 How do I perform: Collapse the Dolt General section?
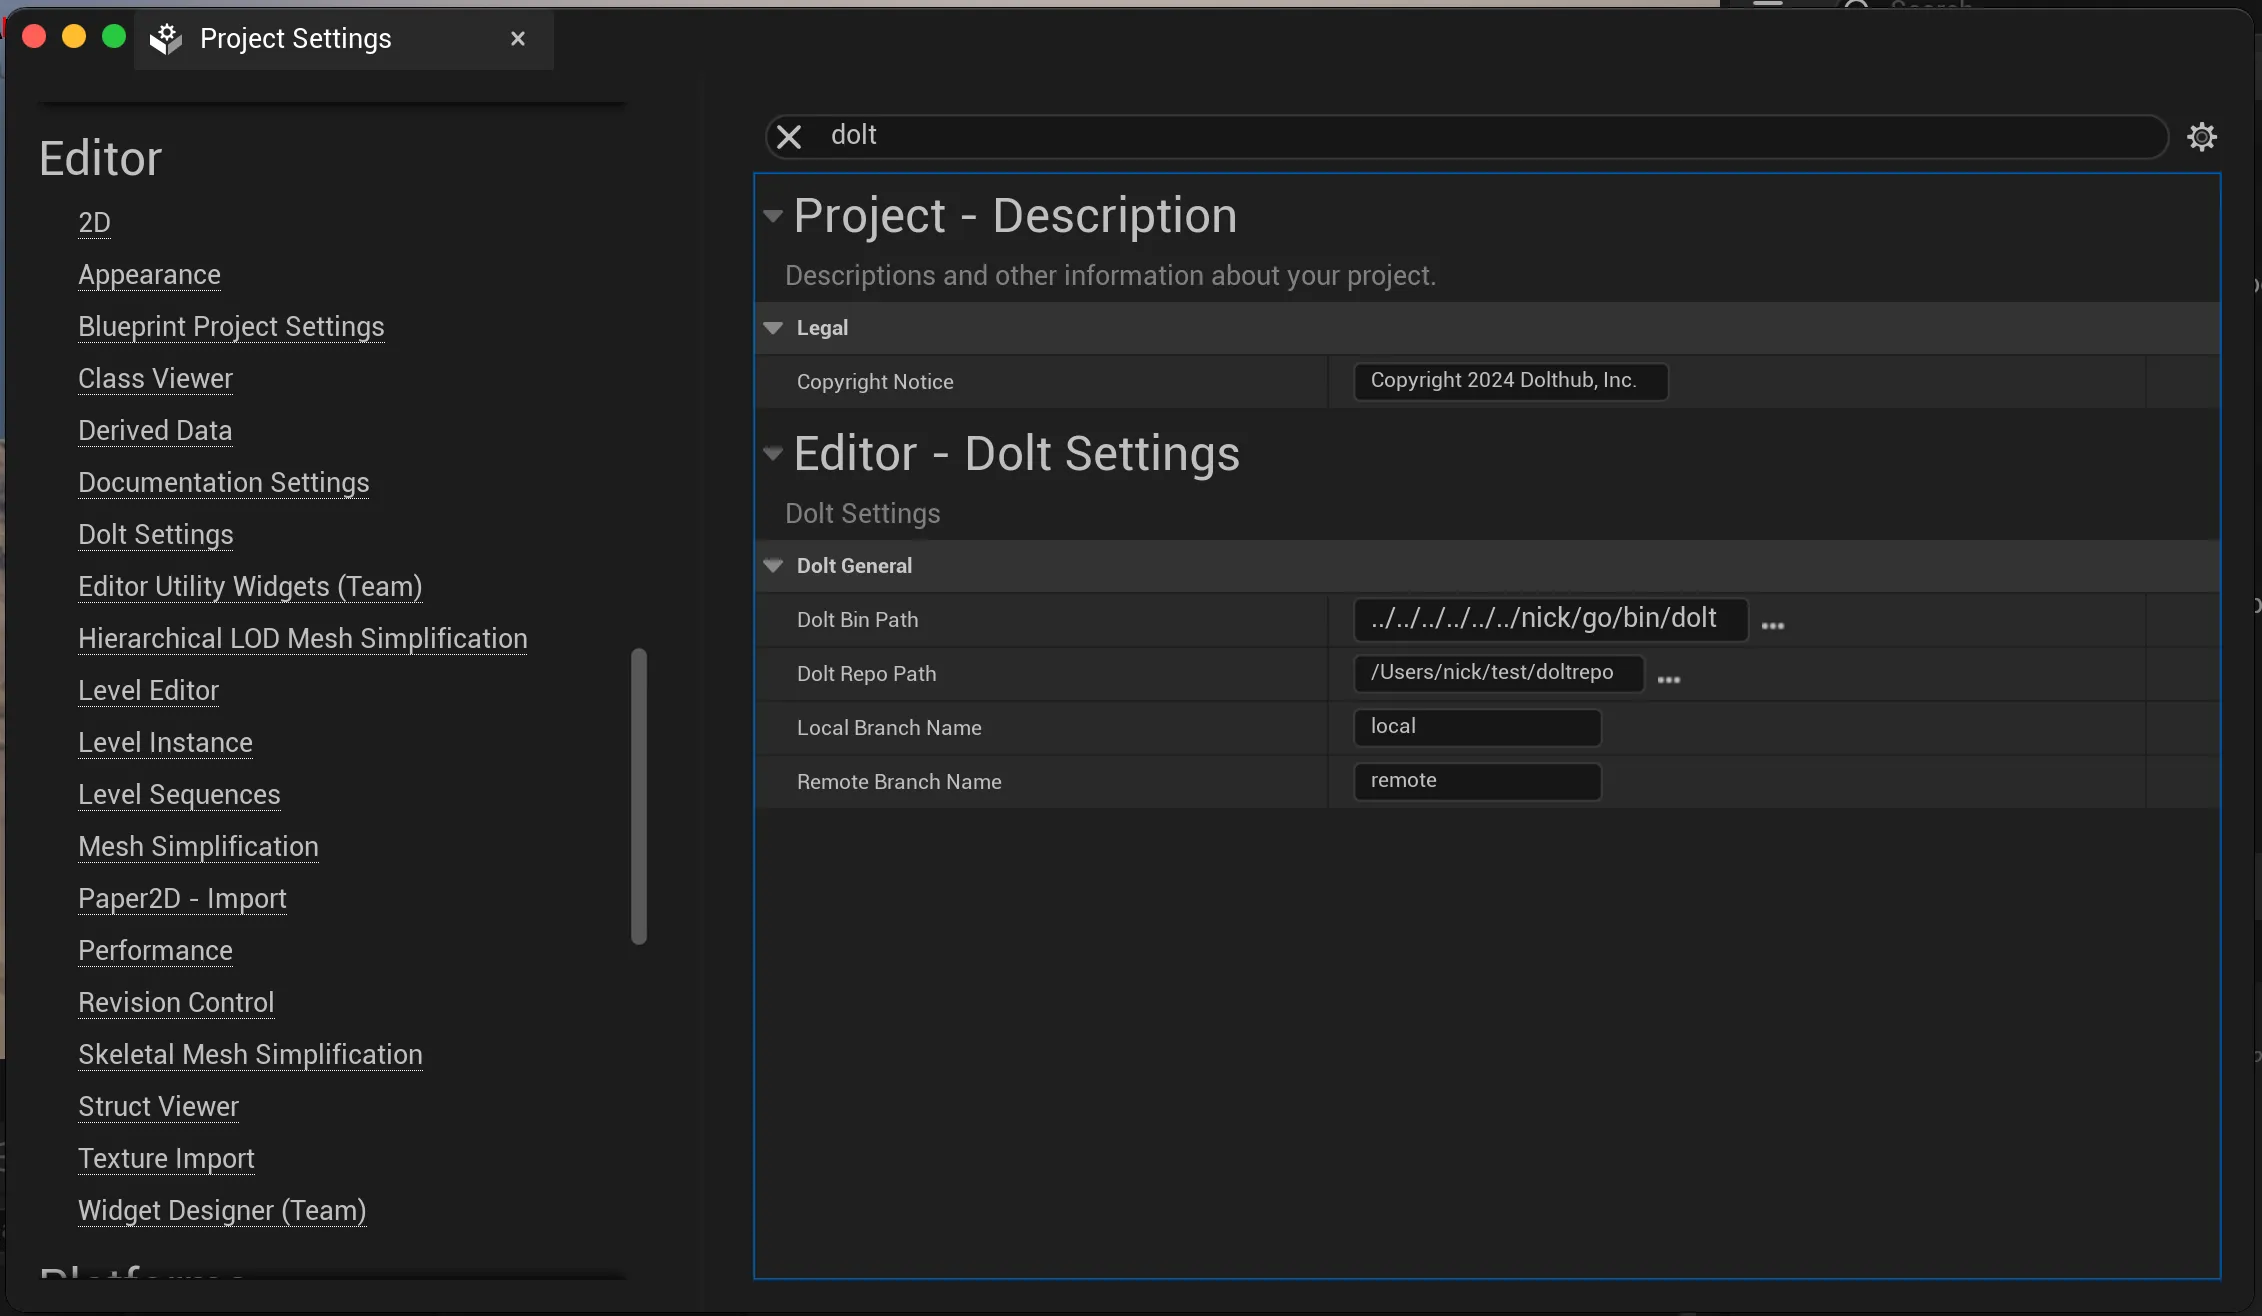773,565
